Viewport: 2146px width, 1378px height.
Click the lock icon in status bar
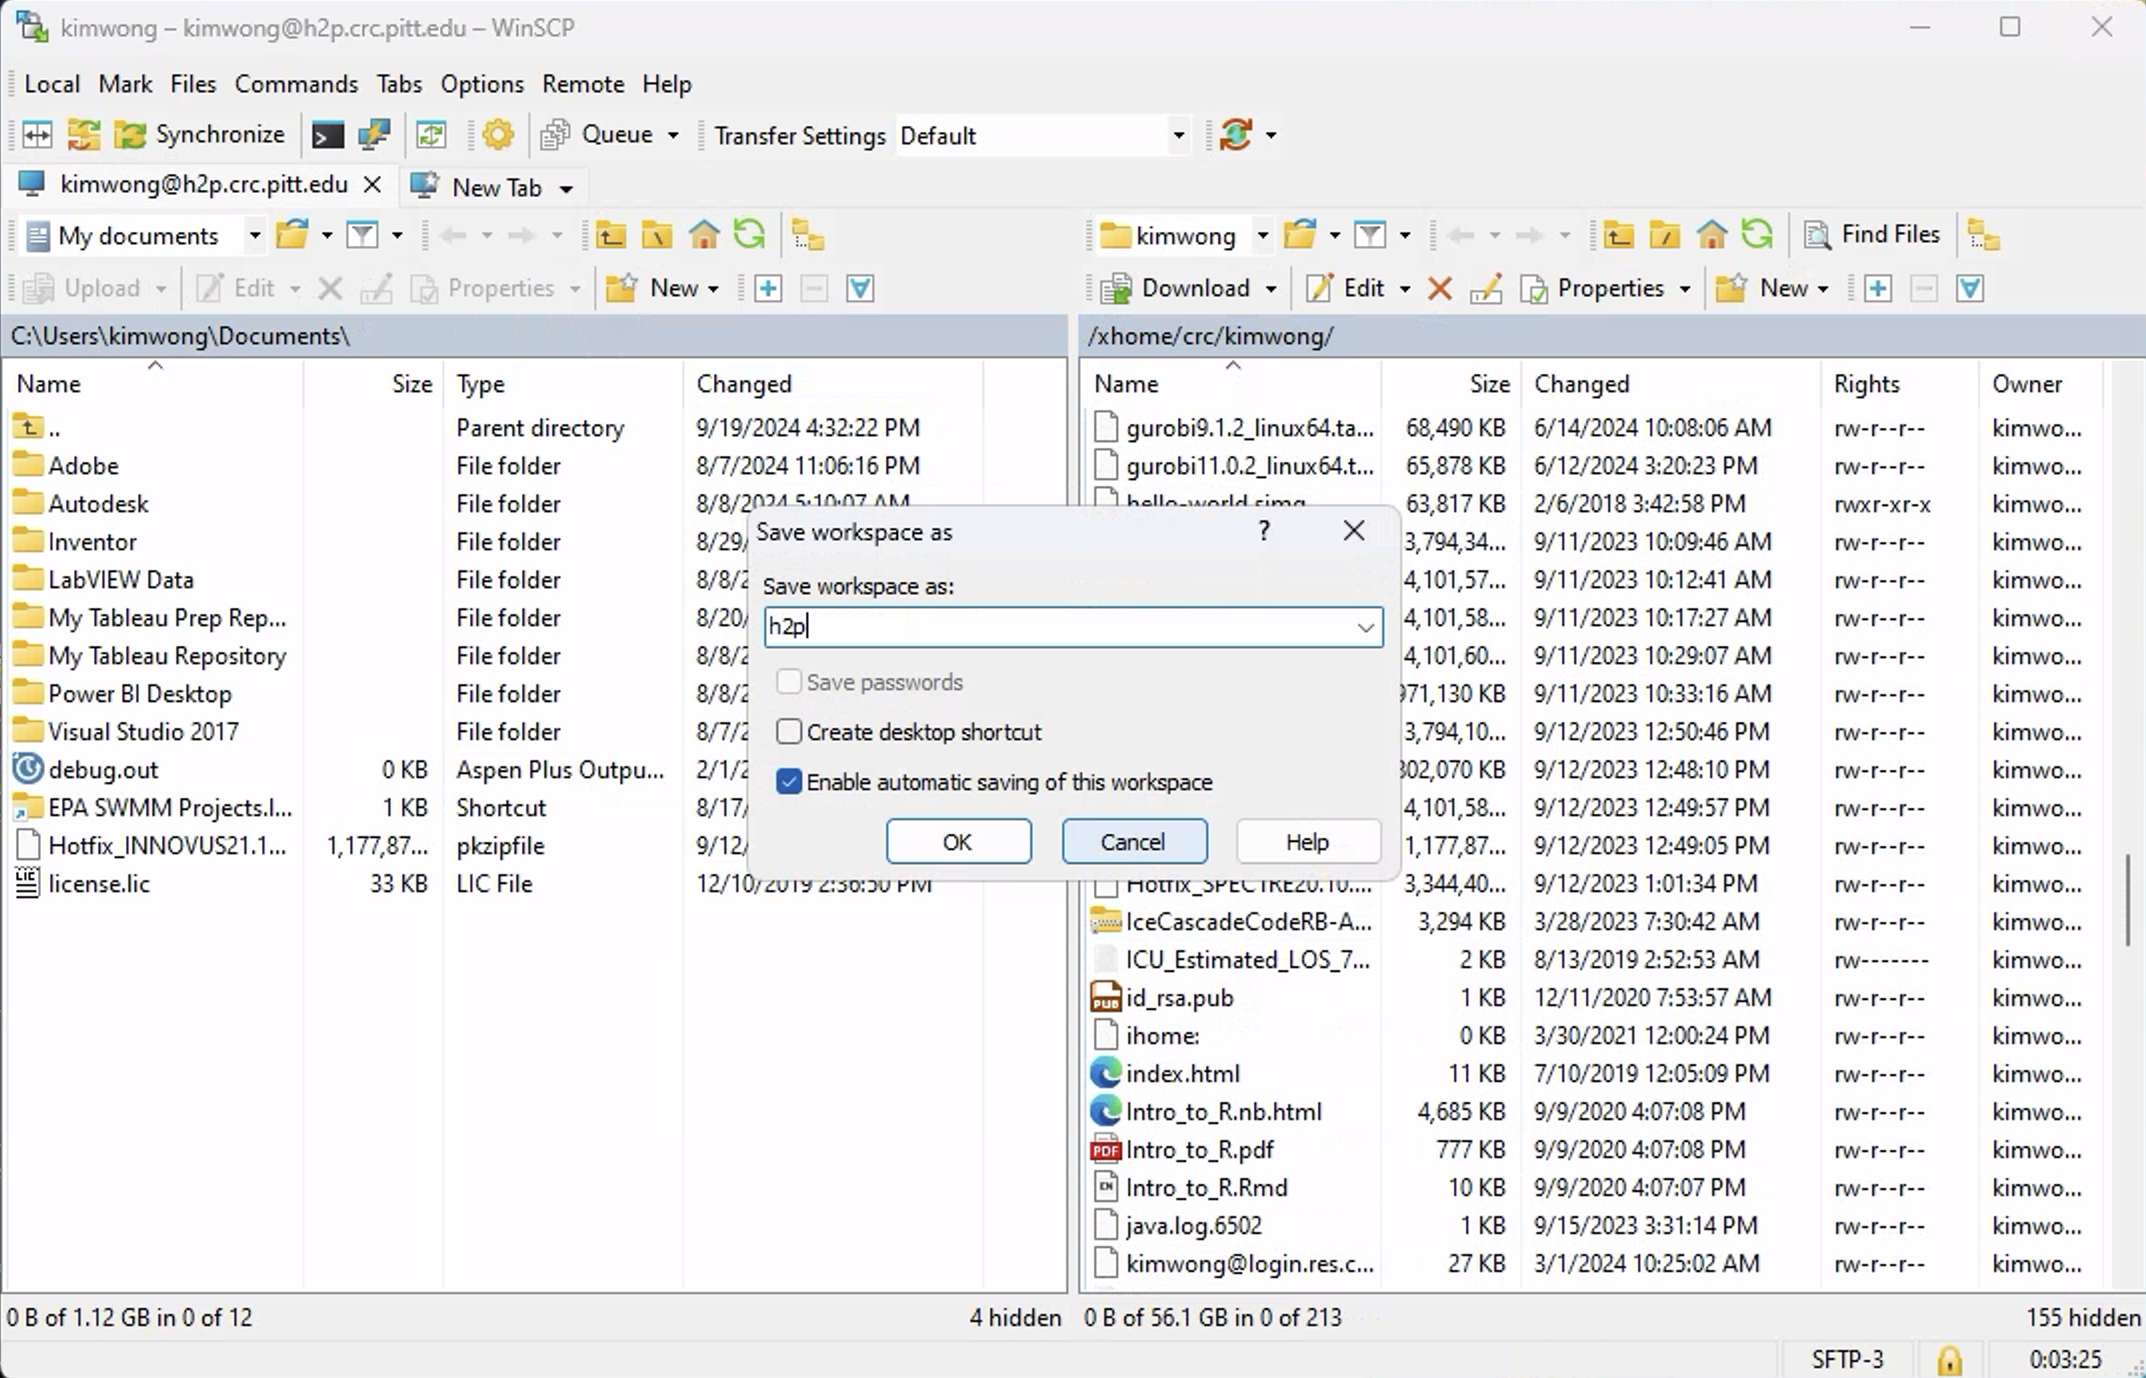tap(1949, 1360)
